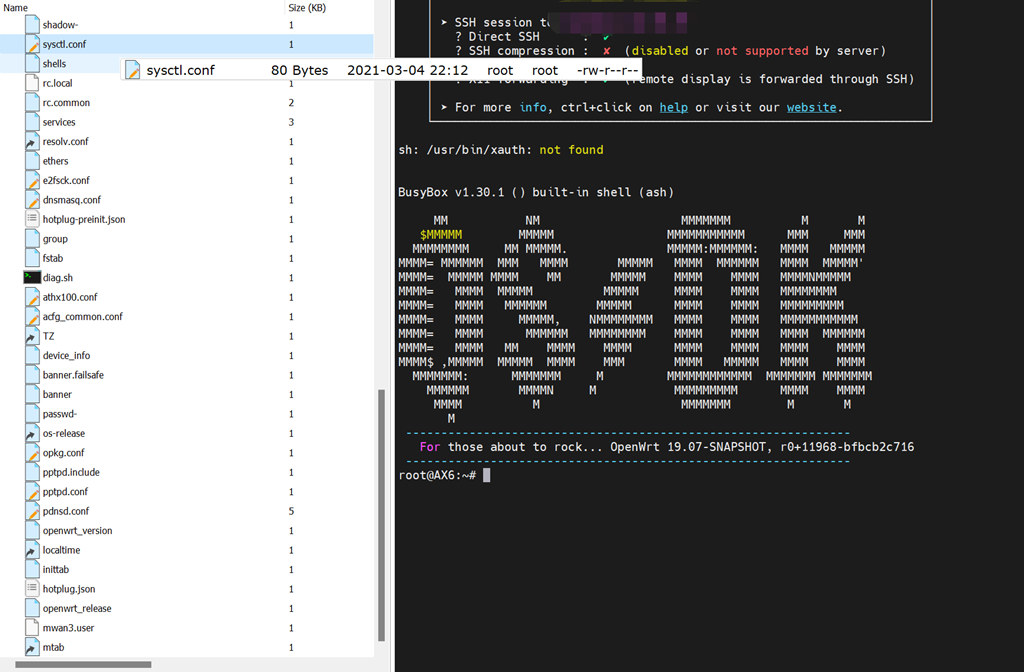Sort files by the Name column header
Screen dimensions: 1024x672
click(x=16, y=8)
